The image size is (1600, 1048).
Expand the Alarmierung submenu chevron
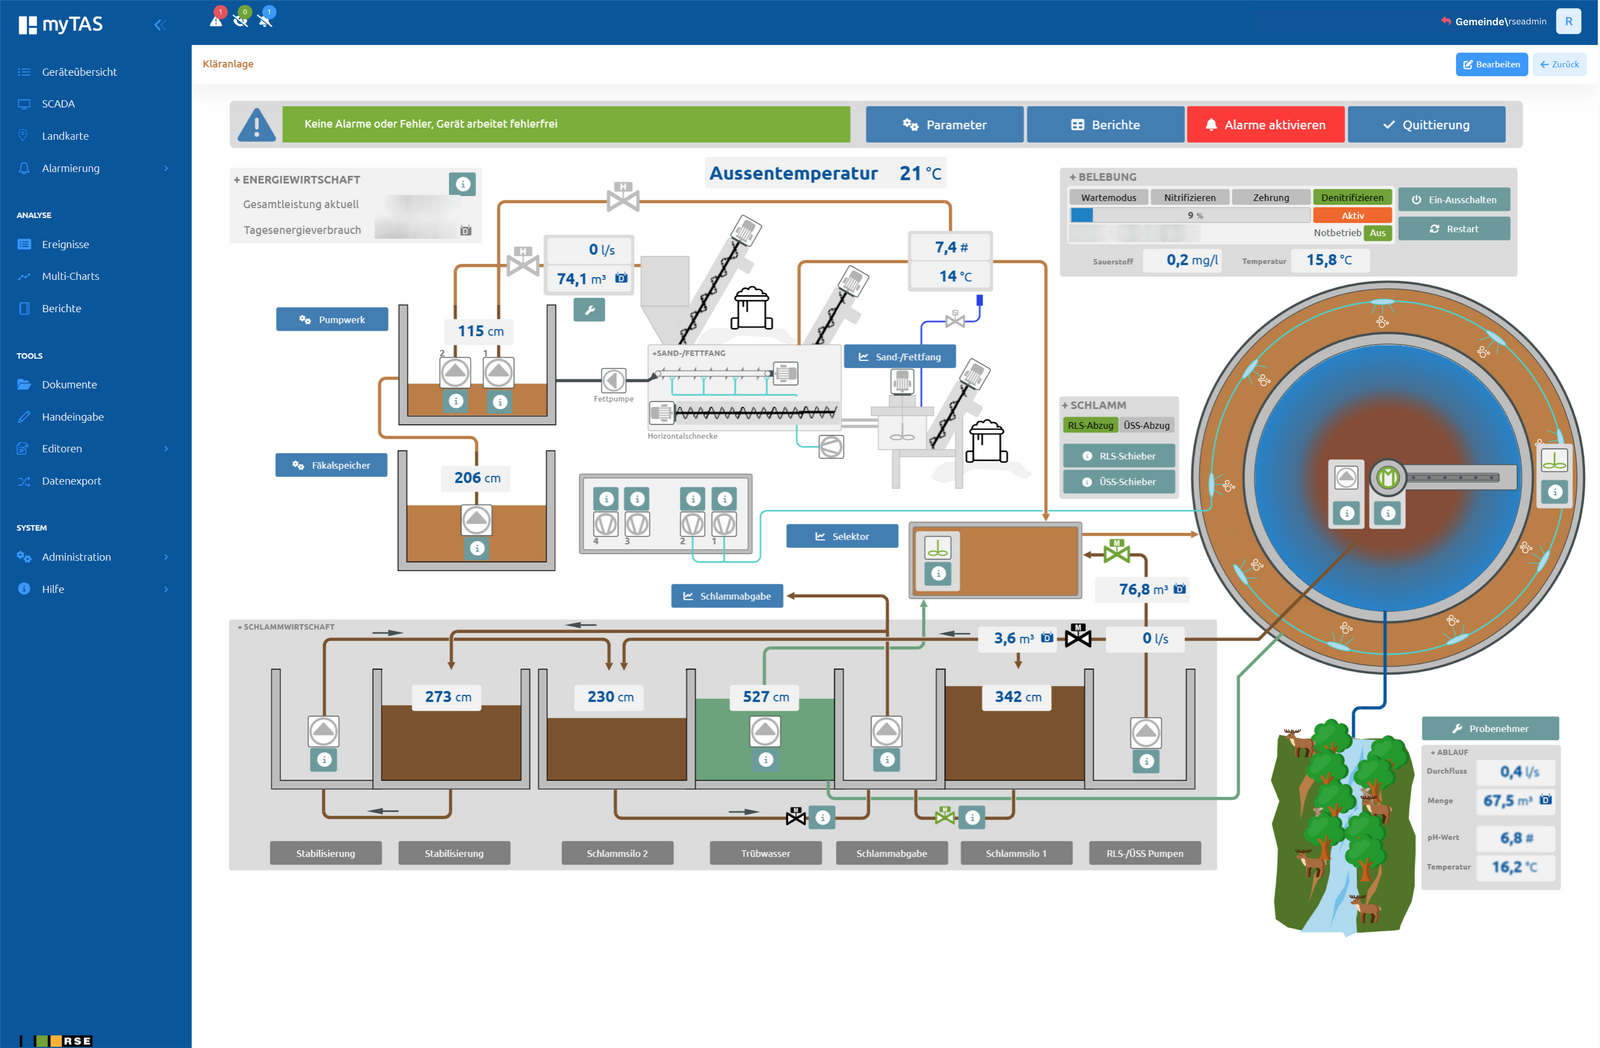pos(166,168)
